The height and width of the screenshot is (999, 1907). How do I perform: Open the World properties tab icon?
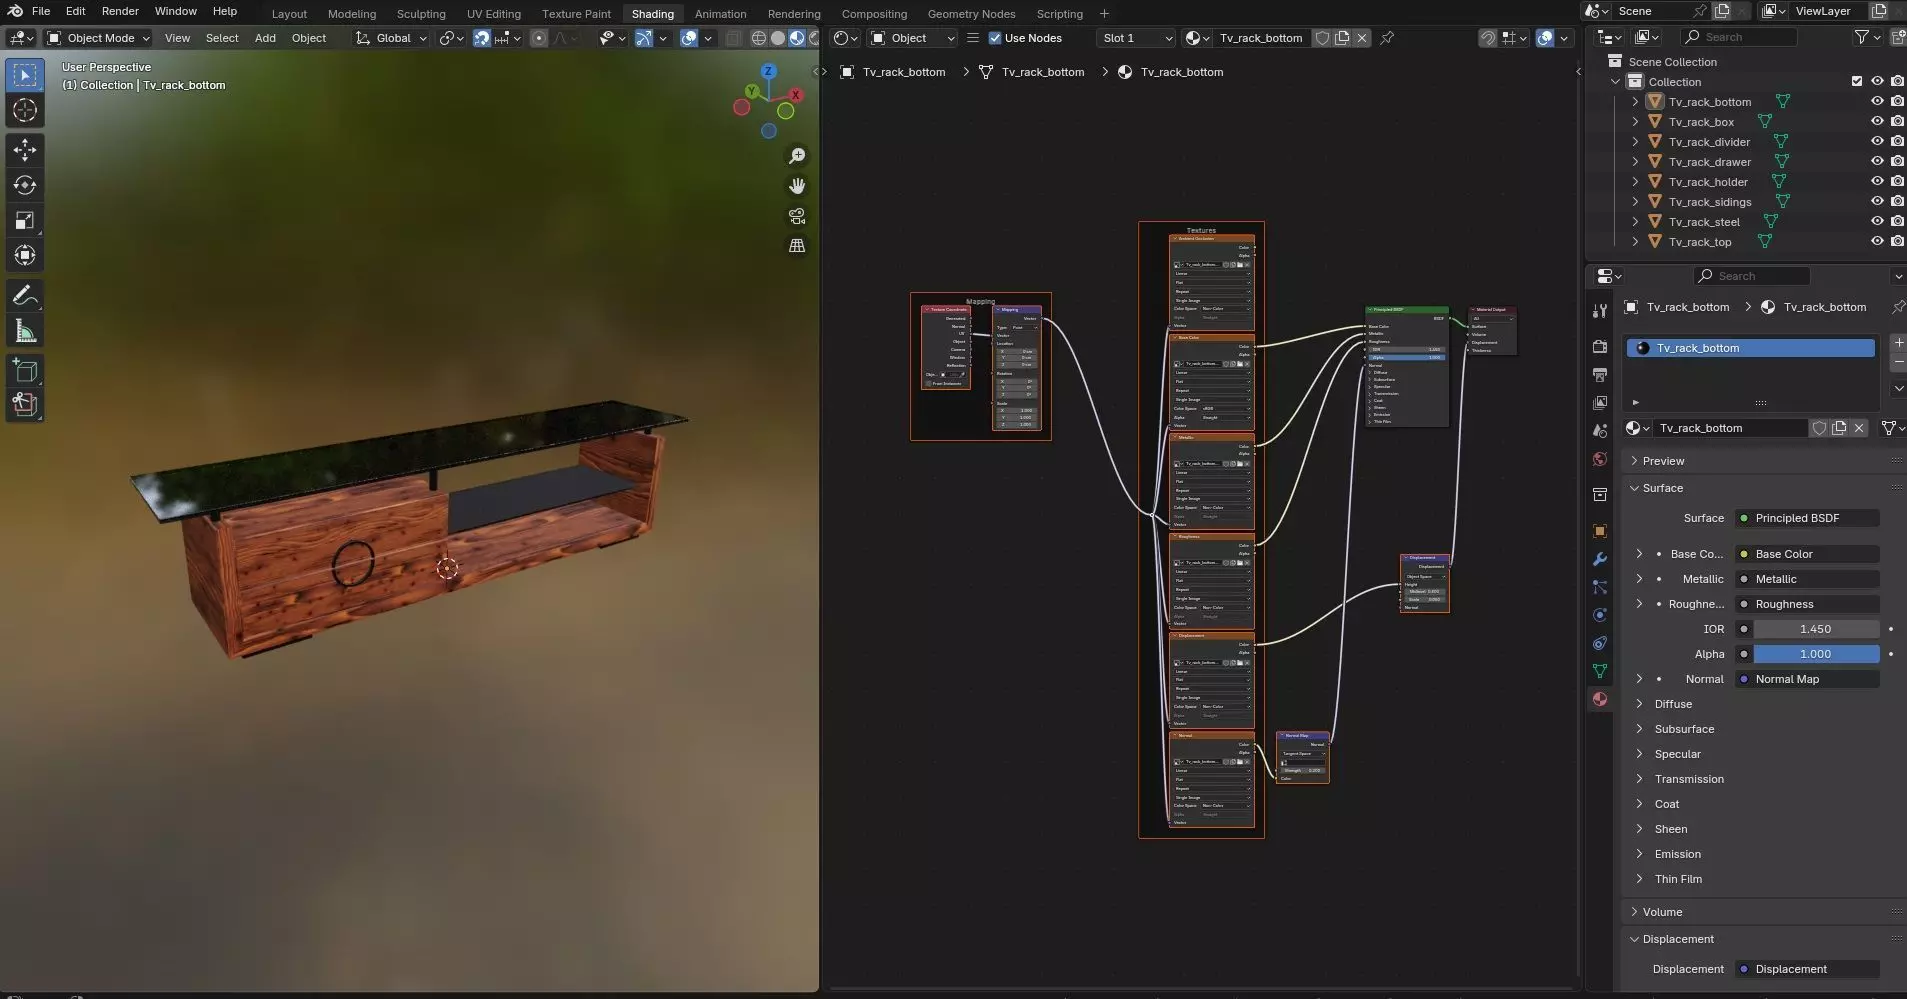pos(1600,459)
